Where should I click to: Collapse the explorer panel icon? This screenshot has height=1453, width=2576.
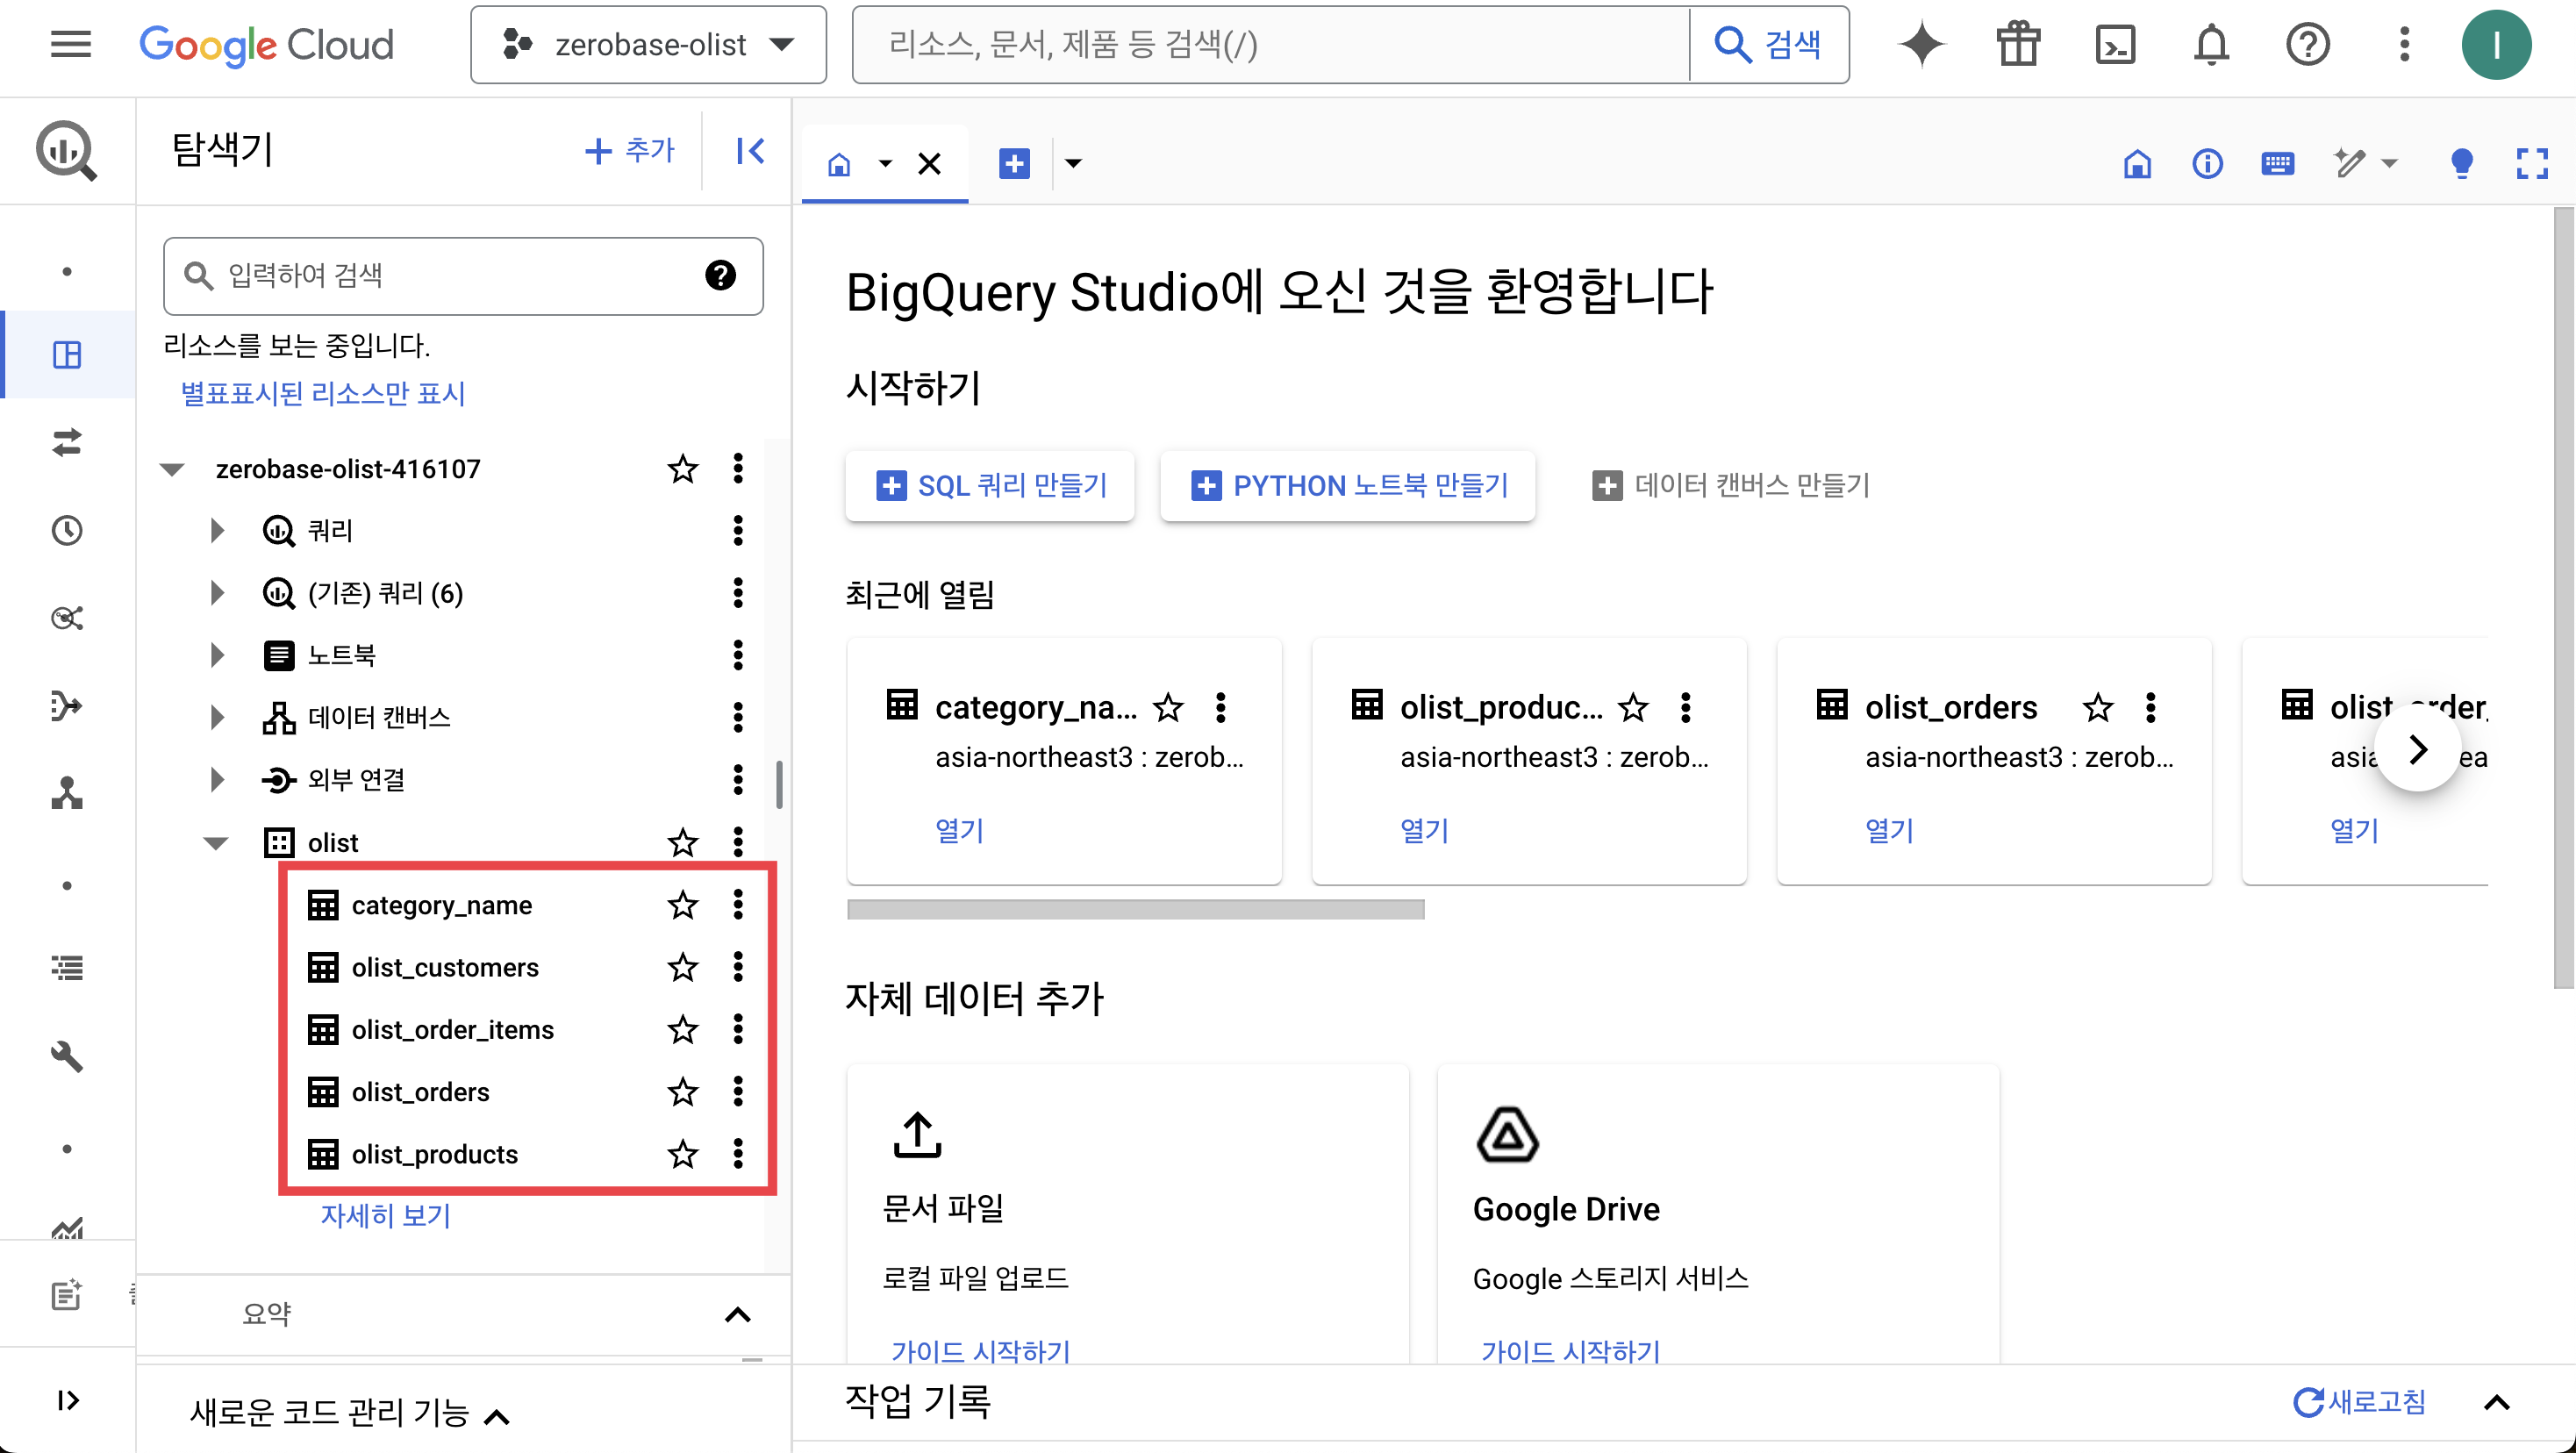750,151
